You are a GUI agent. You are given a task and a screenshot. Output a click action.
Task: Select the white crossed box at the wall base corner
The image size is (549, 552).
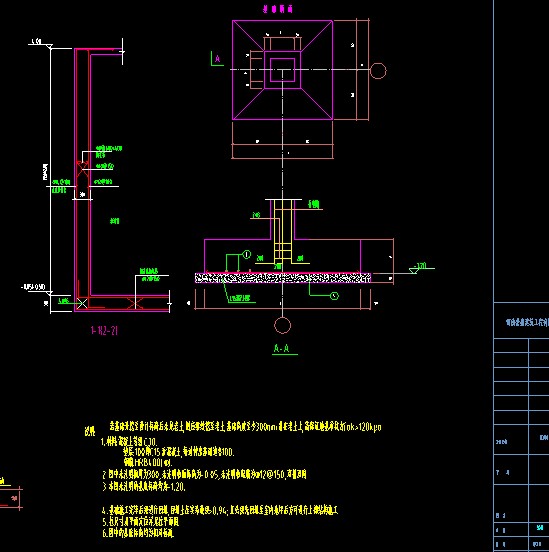[82, 303]
